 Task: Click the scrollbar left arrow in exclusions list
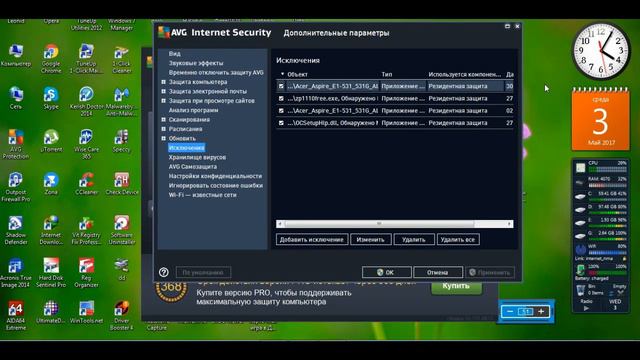280,224
